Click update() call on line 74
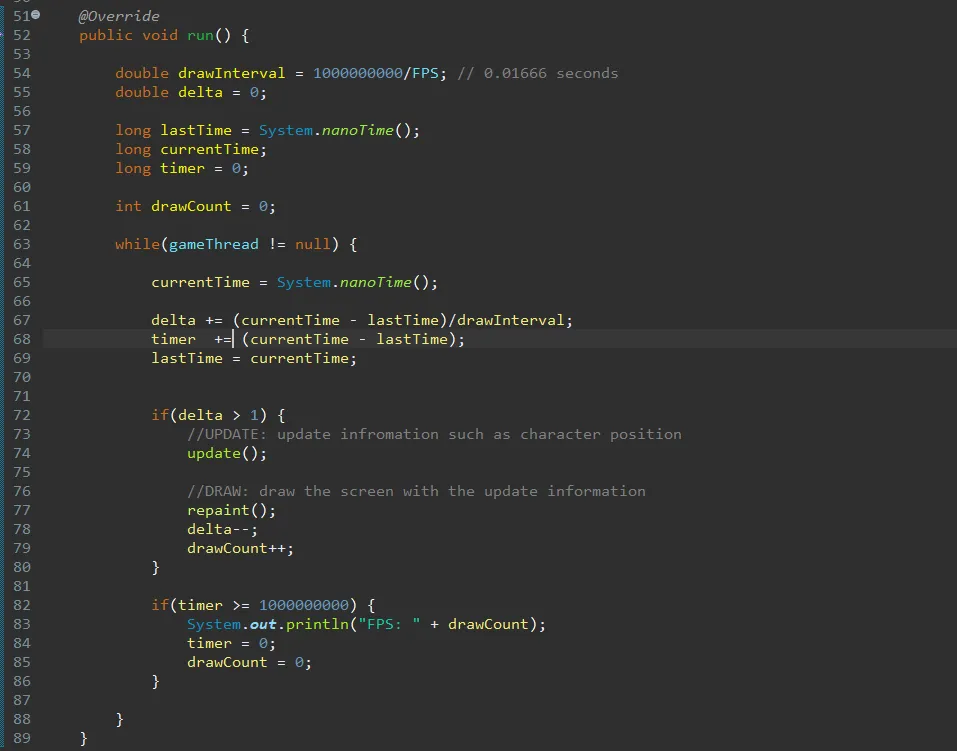The image size is (957, 751). click(x=227, y=453)
